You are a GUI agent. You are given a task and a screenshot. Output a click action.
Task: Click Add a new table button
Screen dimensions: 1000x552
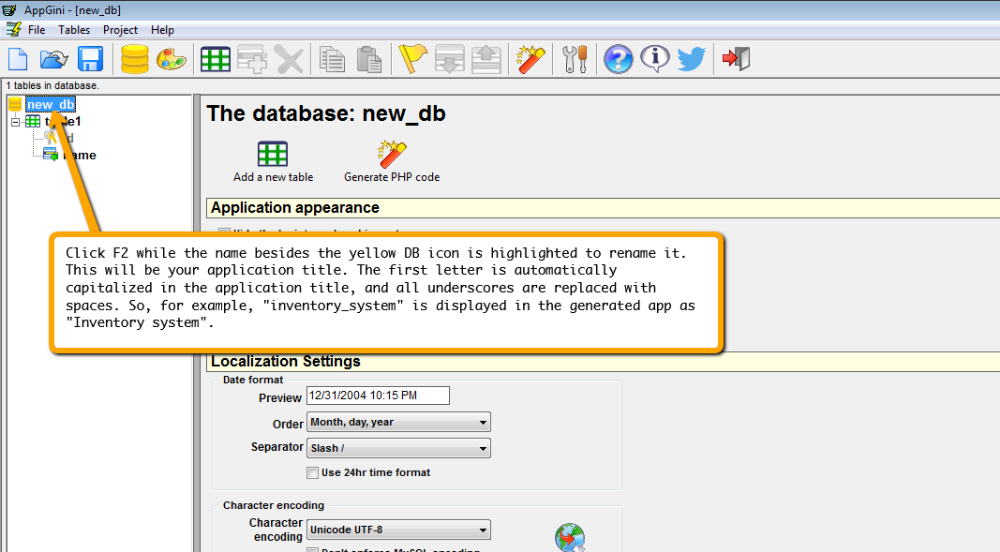(273, 163)
